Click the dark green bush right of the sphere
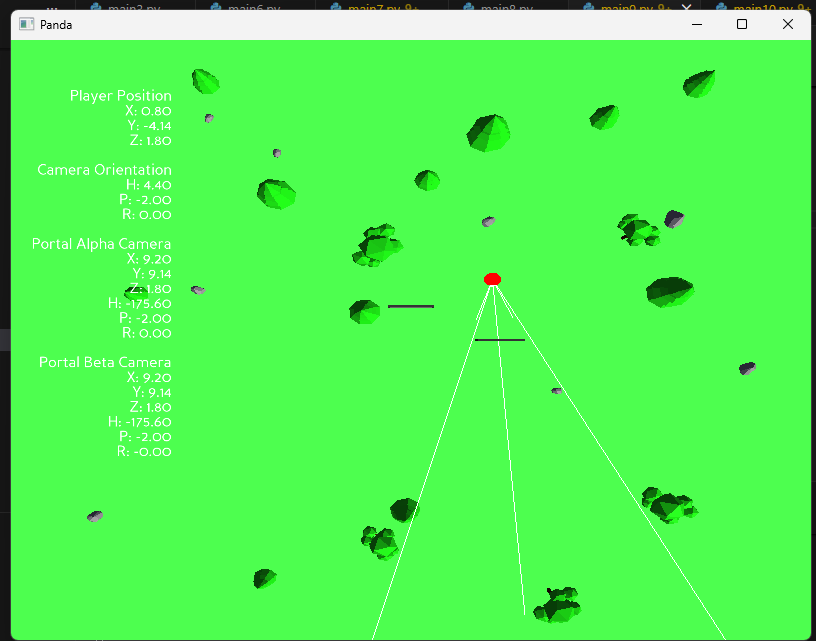 click(669, 291)
